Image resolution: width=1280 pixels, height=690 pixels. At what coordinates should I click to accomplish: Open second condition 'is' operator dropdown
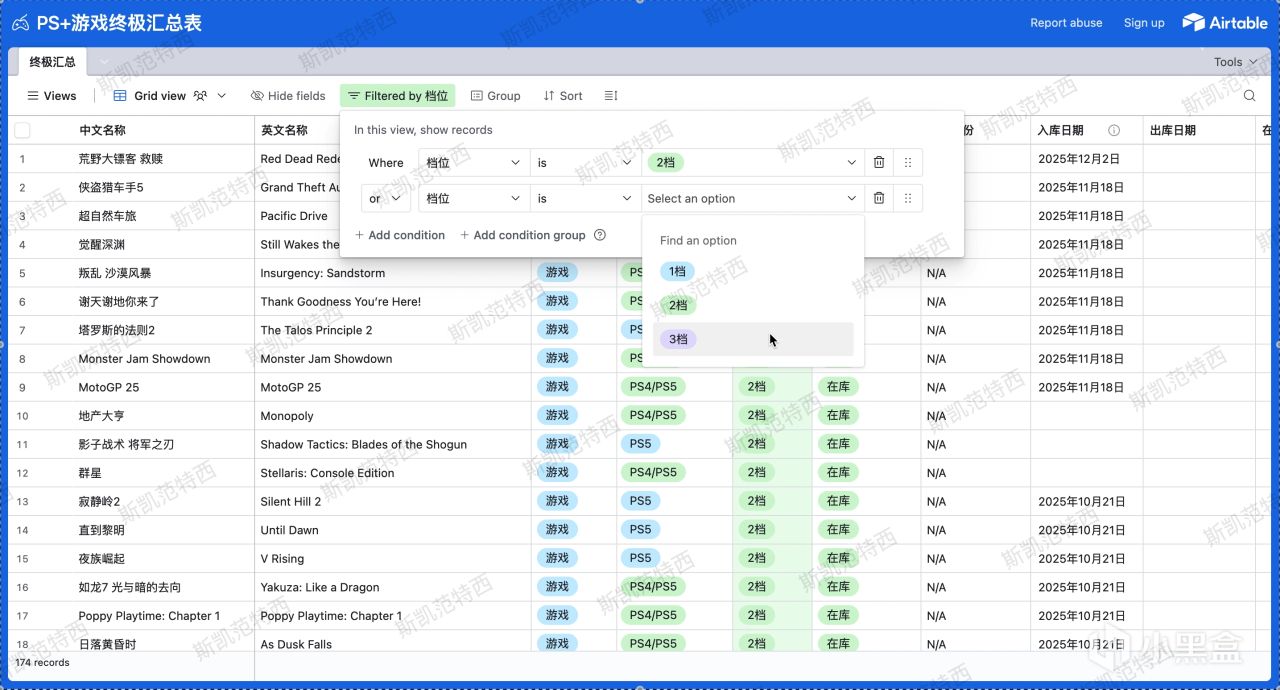click(586, 198)
